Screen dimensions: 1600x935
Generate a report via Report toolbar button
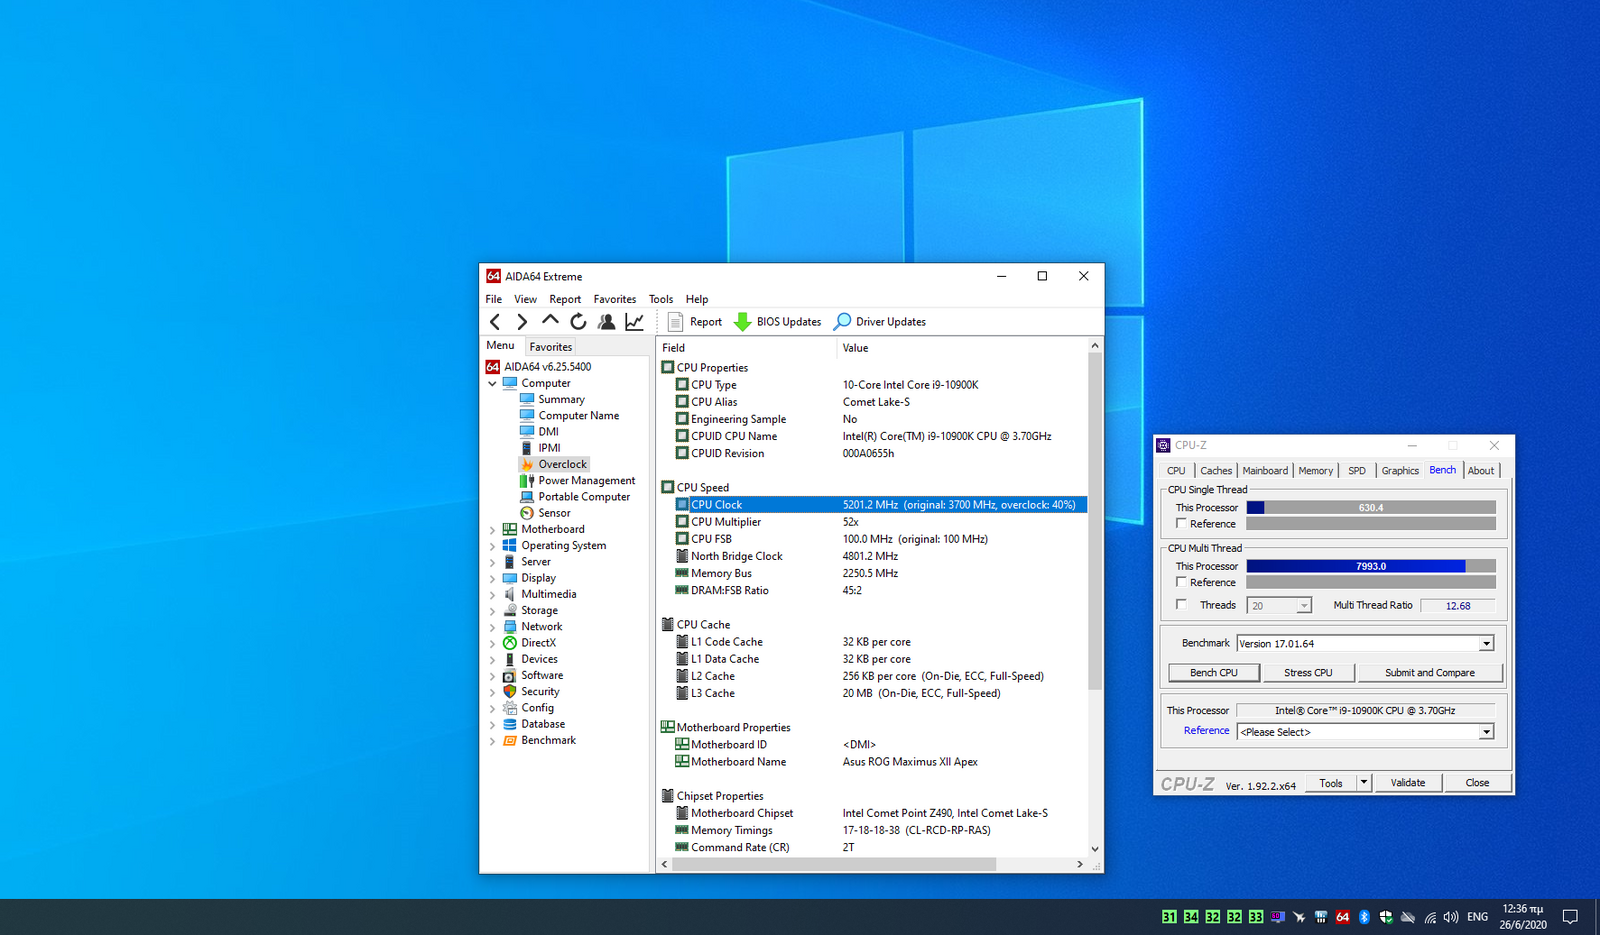(694, 321)
